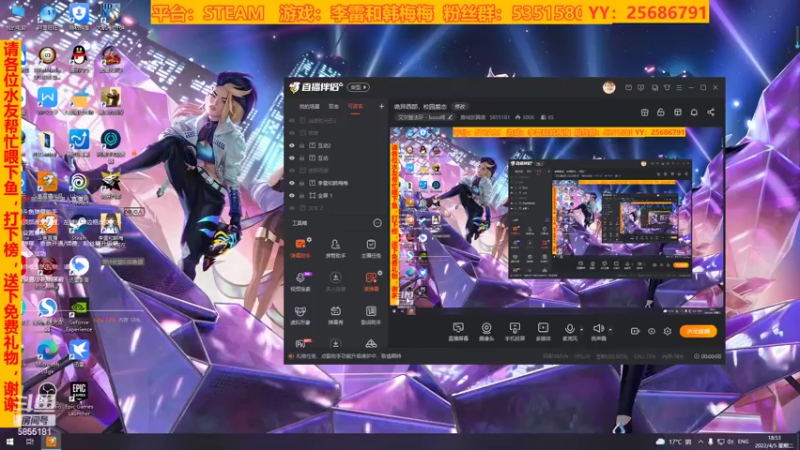Screen dimensions: 800x450
Task: Open the Windows Start button
Action: pyautogui.click(x=10, y=442)
